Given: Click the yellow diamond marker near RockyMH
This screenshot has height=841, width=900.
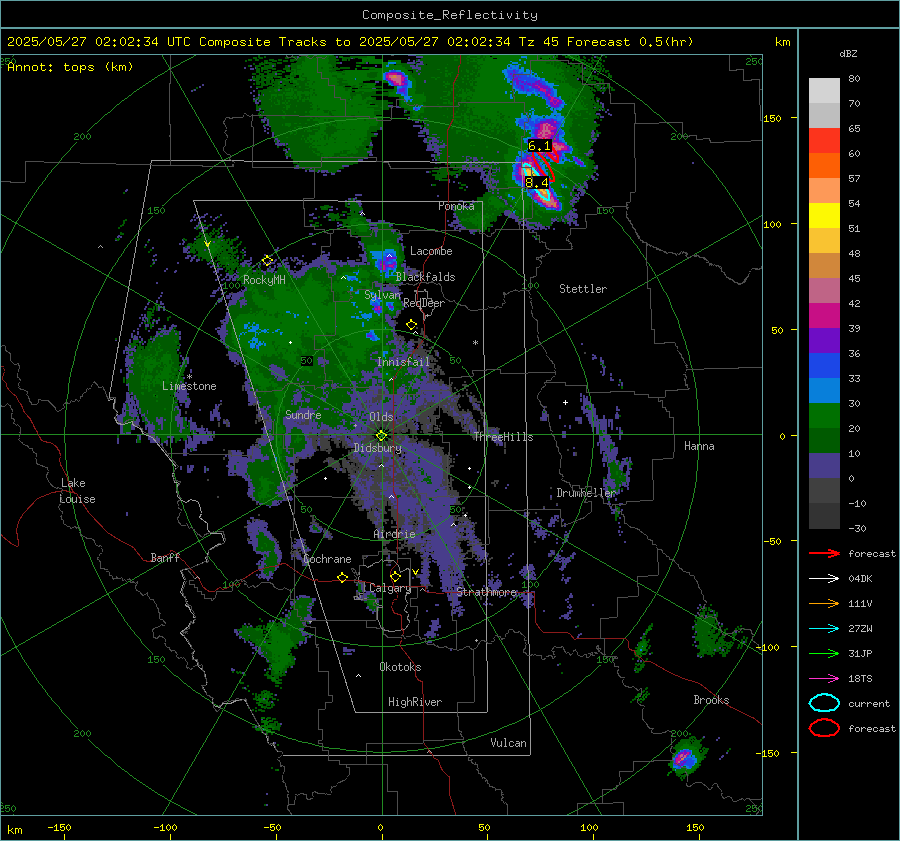Looking at the screenshot, I should click(x=267, y=261).
